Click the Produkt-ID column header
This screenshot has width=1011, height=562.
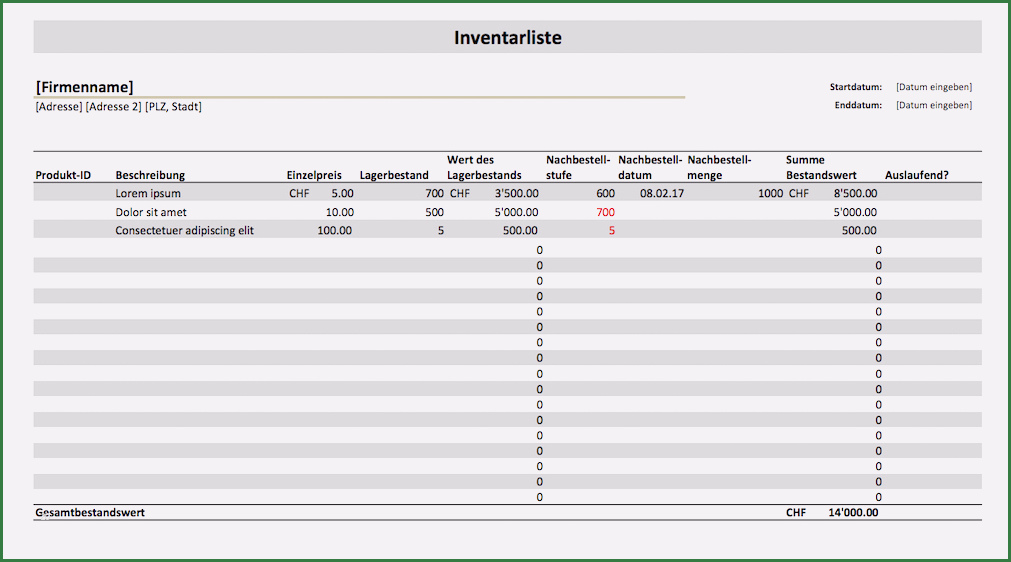click(x=63, y=175)
